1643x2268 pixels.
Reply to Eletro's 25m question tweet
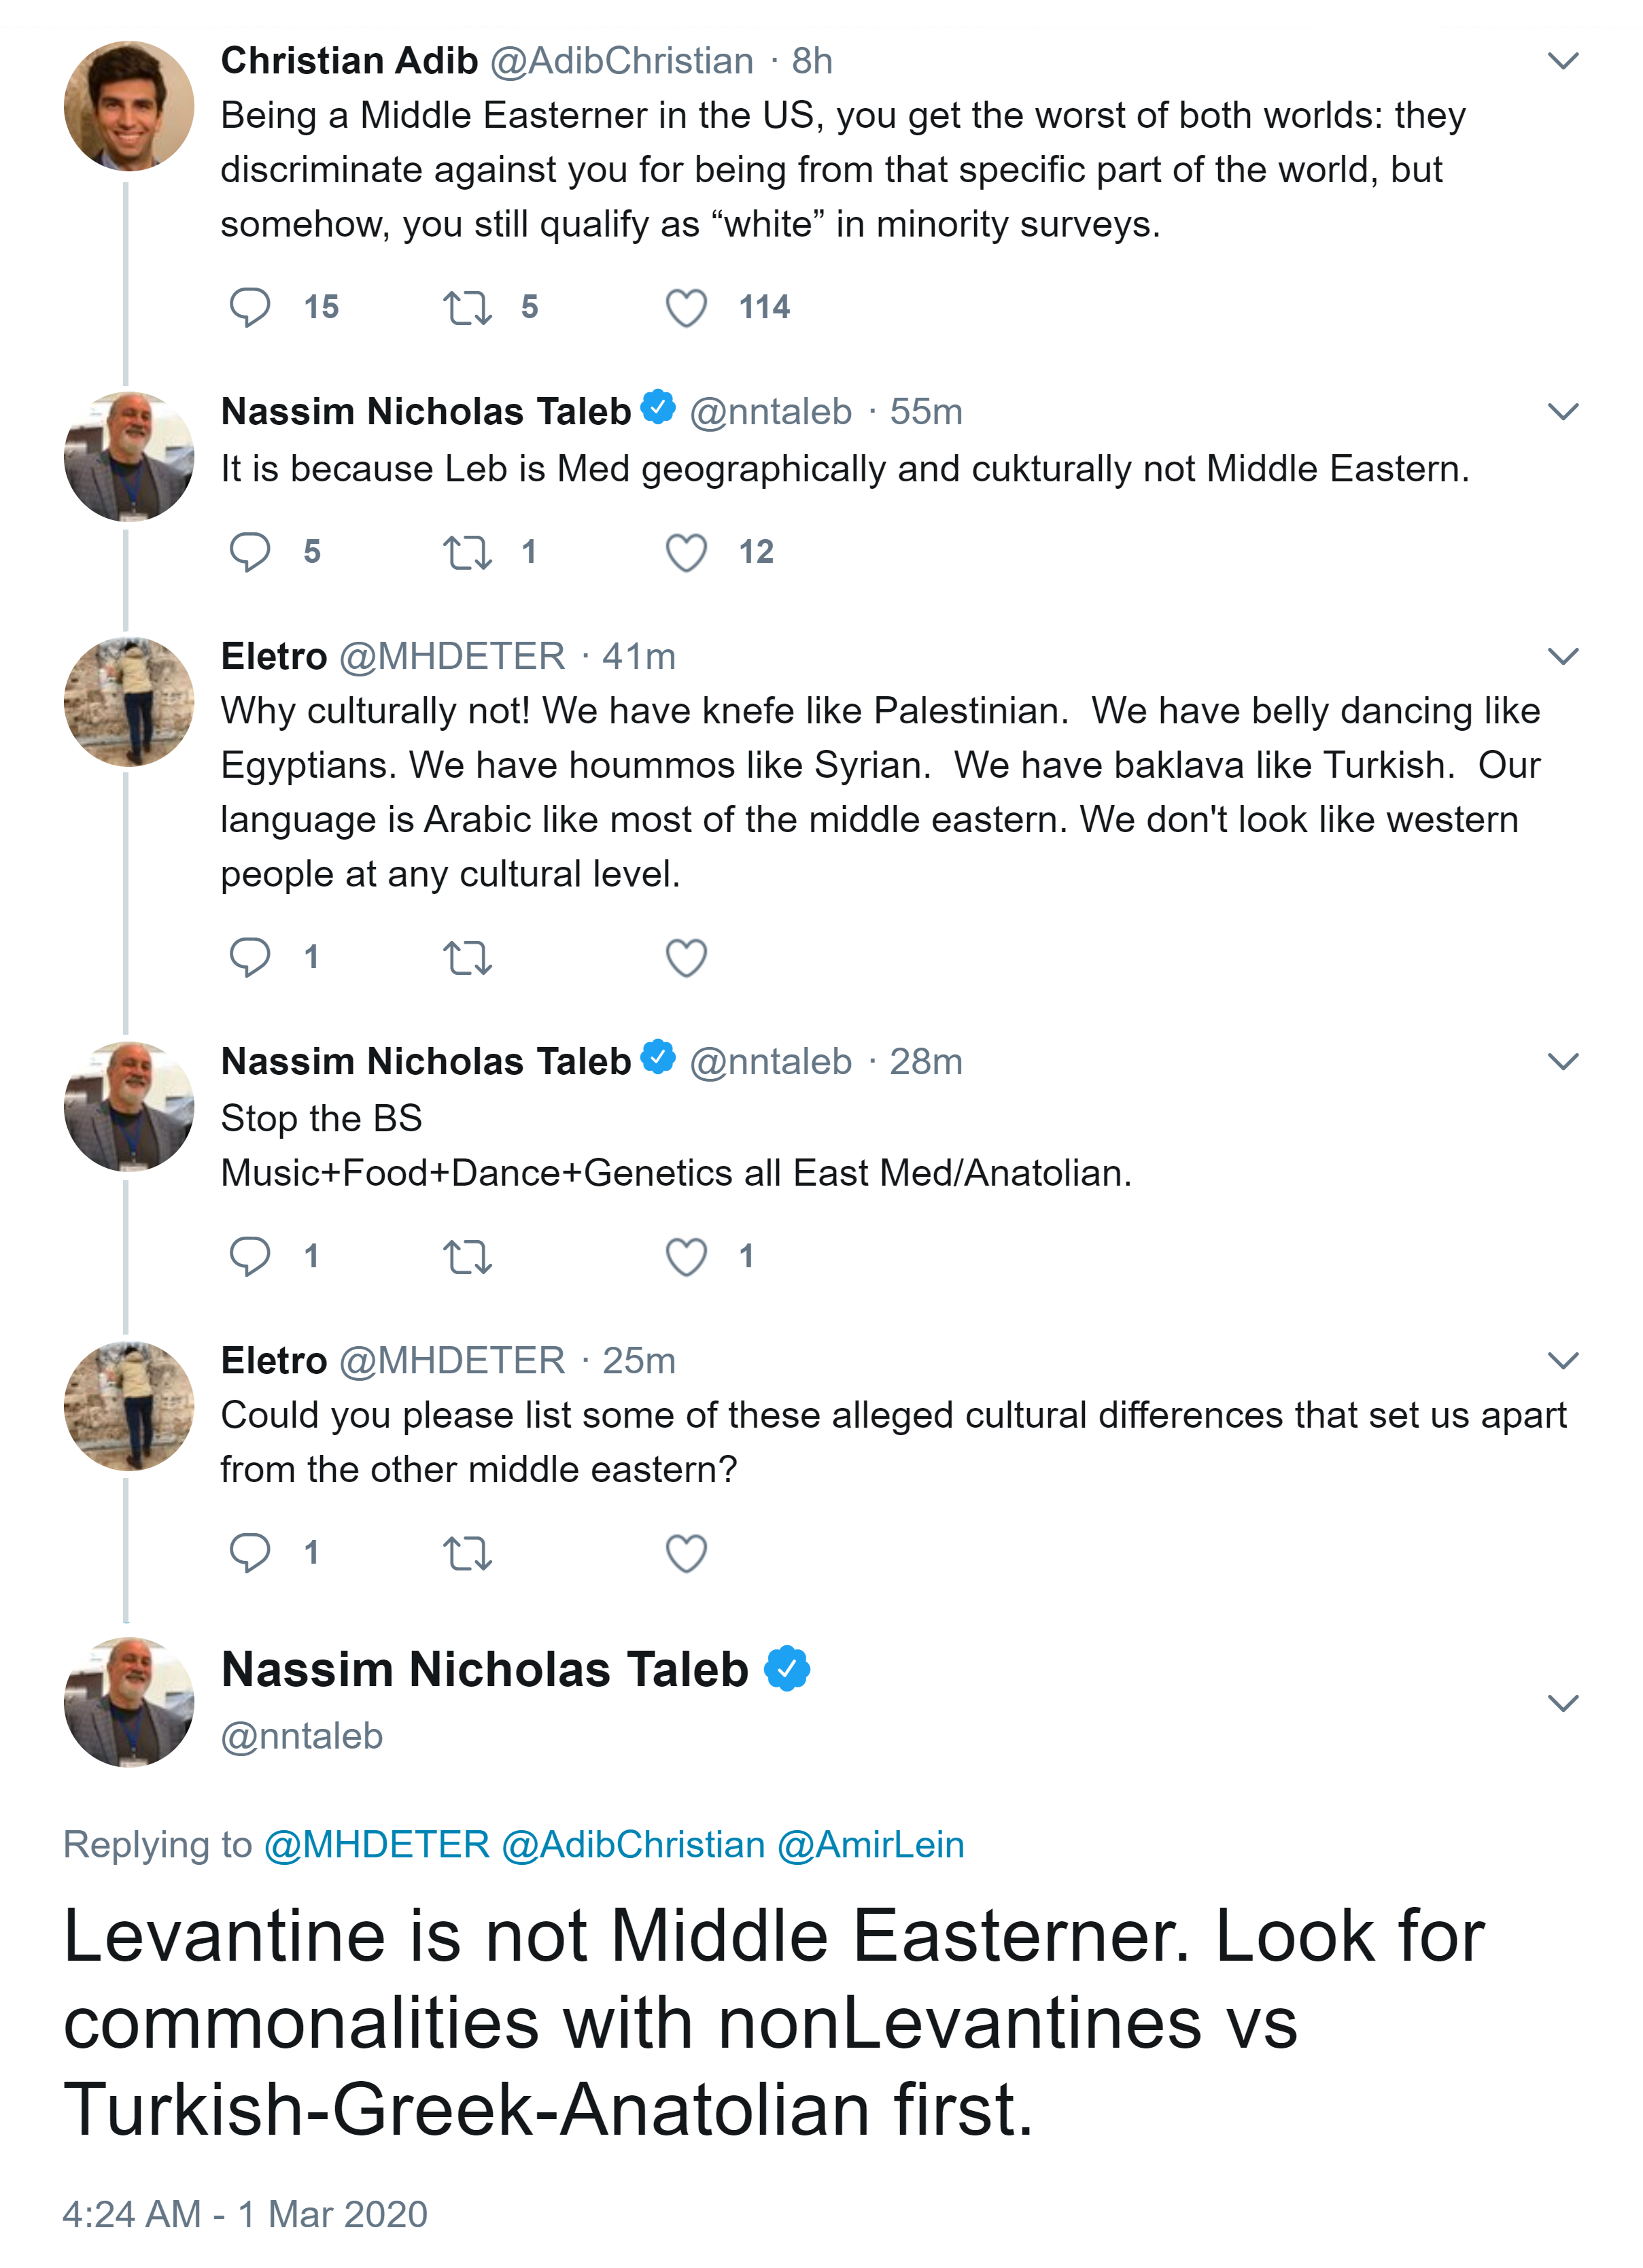[x=249, y=1552]
